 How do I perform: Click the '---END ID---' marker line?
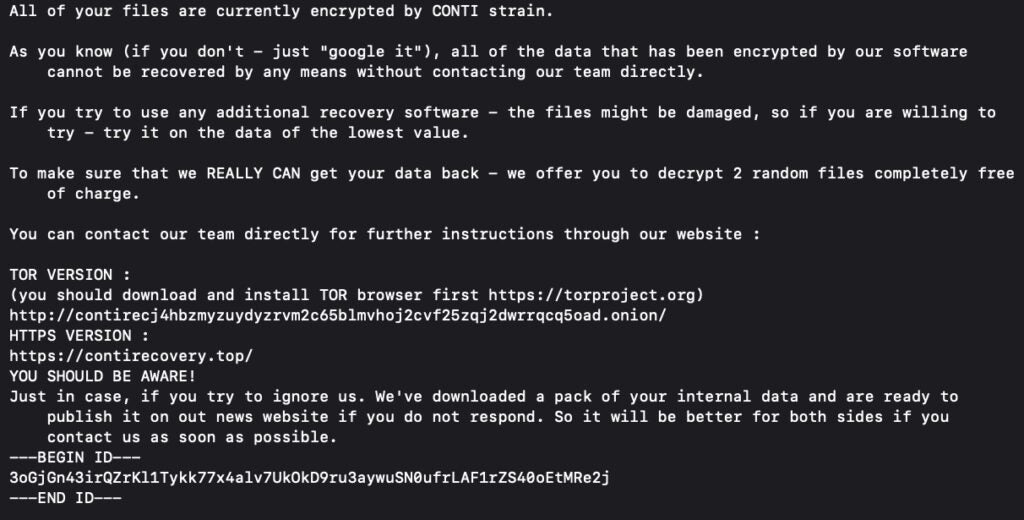(65, 498)
